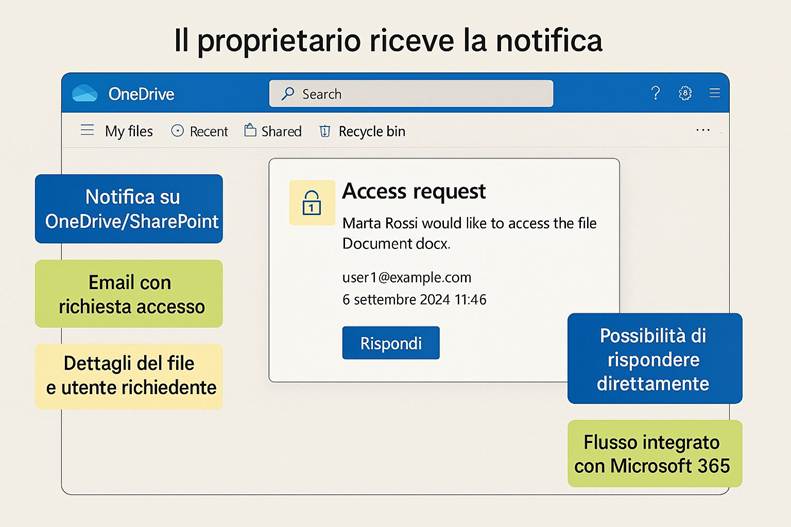
Task: Click the Shared folder icon
Action: tap(250, 130)
